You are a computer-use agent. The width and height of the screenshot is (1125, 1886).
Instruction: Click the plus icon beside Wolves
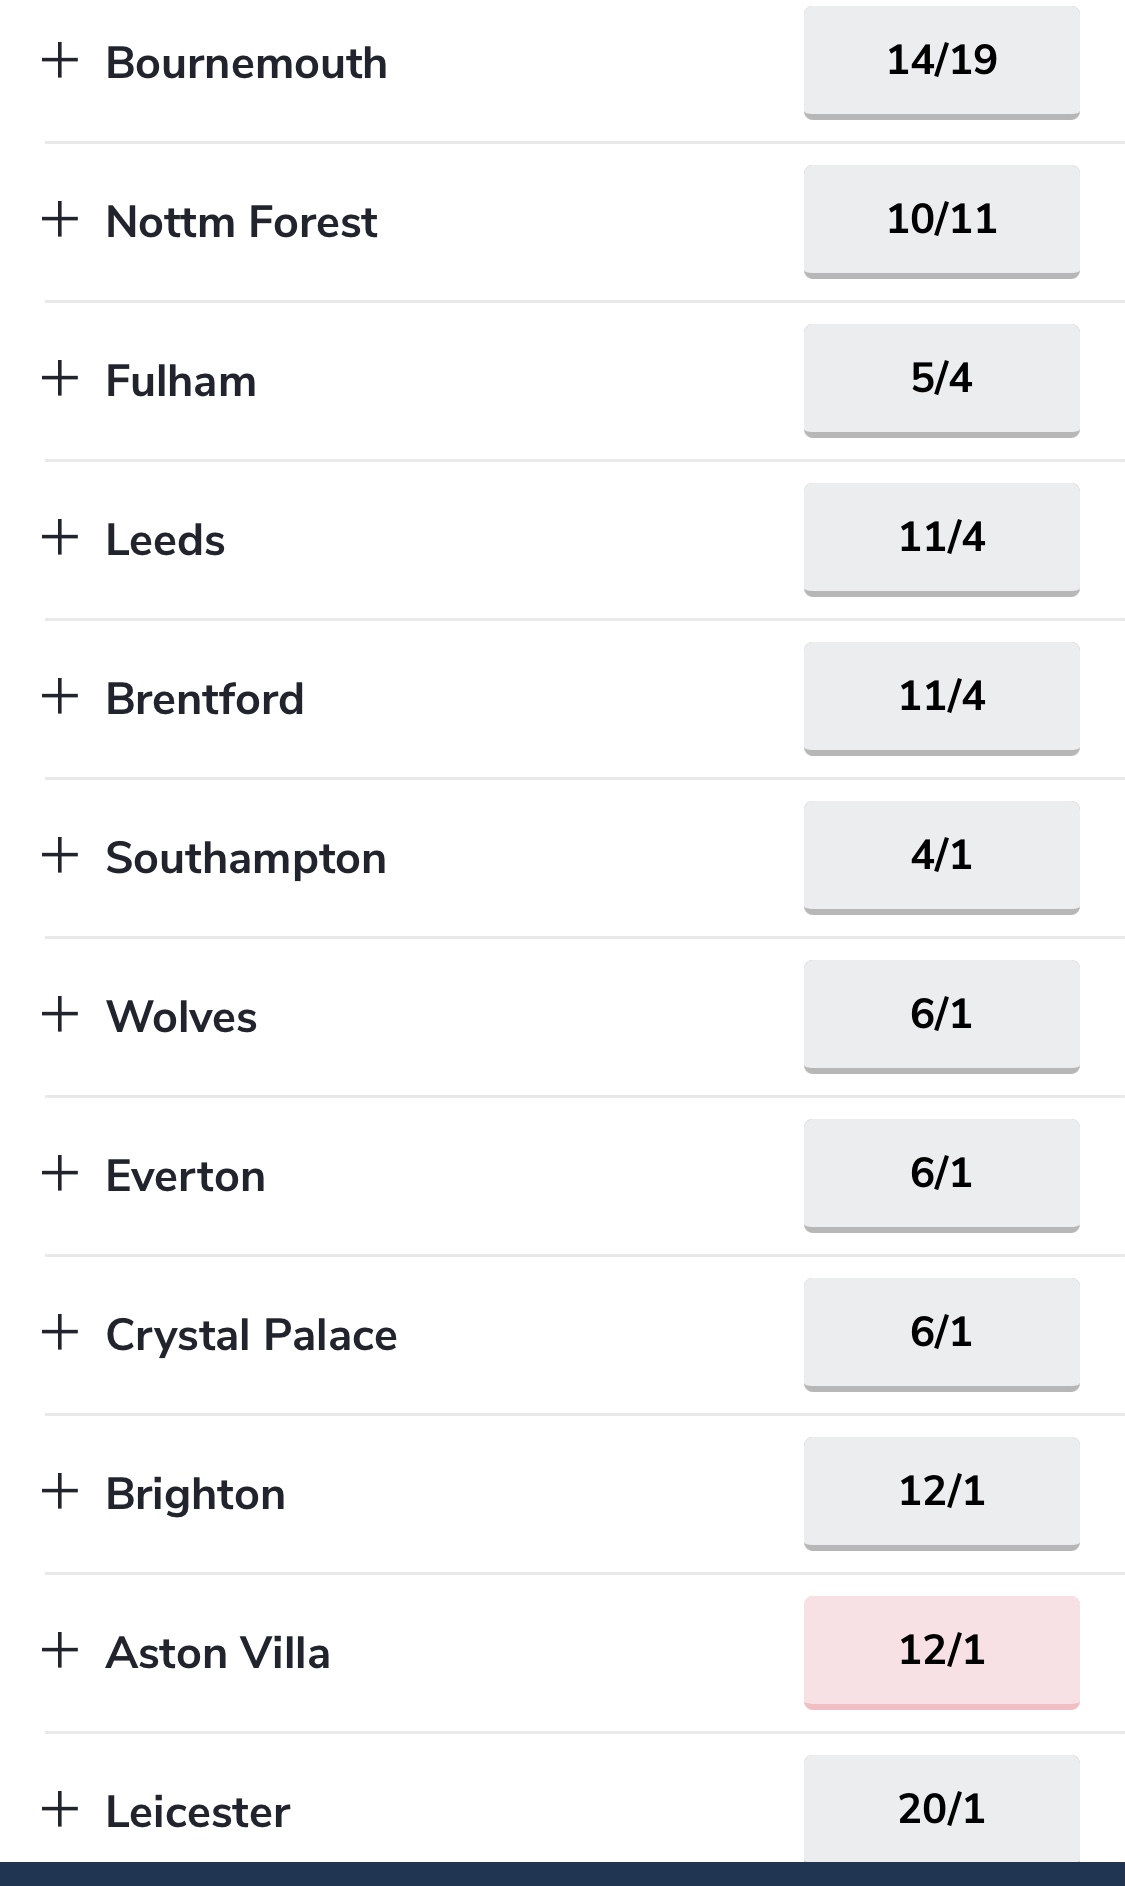tap(60, 1014)
